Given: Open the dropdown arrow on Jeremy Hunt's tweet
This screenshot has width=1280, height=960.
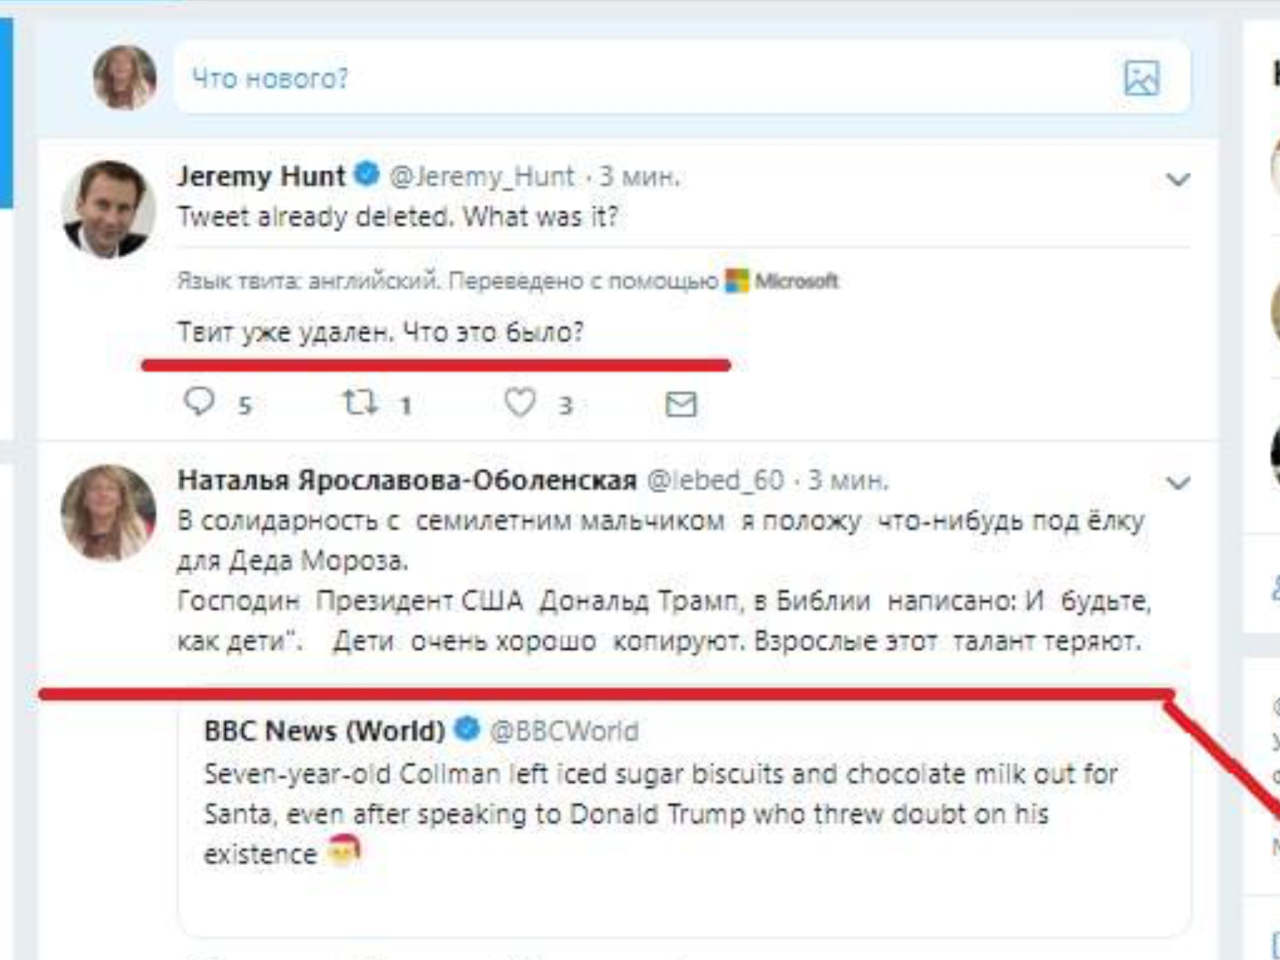Looking at the screenshot, I should [x=1178, y=180].
